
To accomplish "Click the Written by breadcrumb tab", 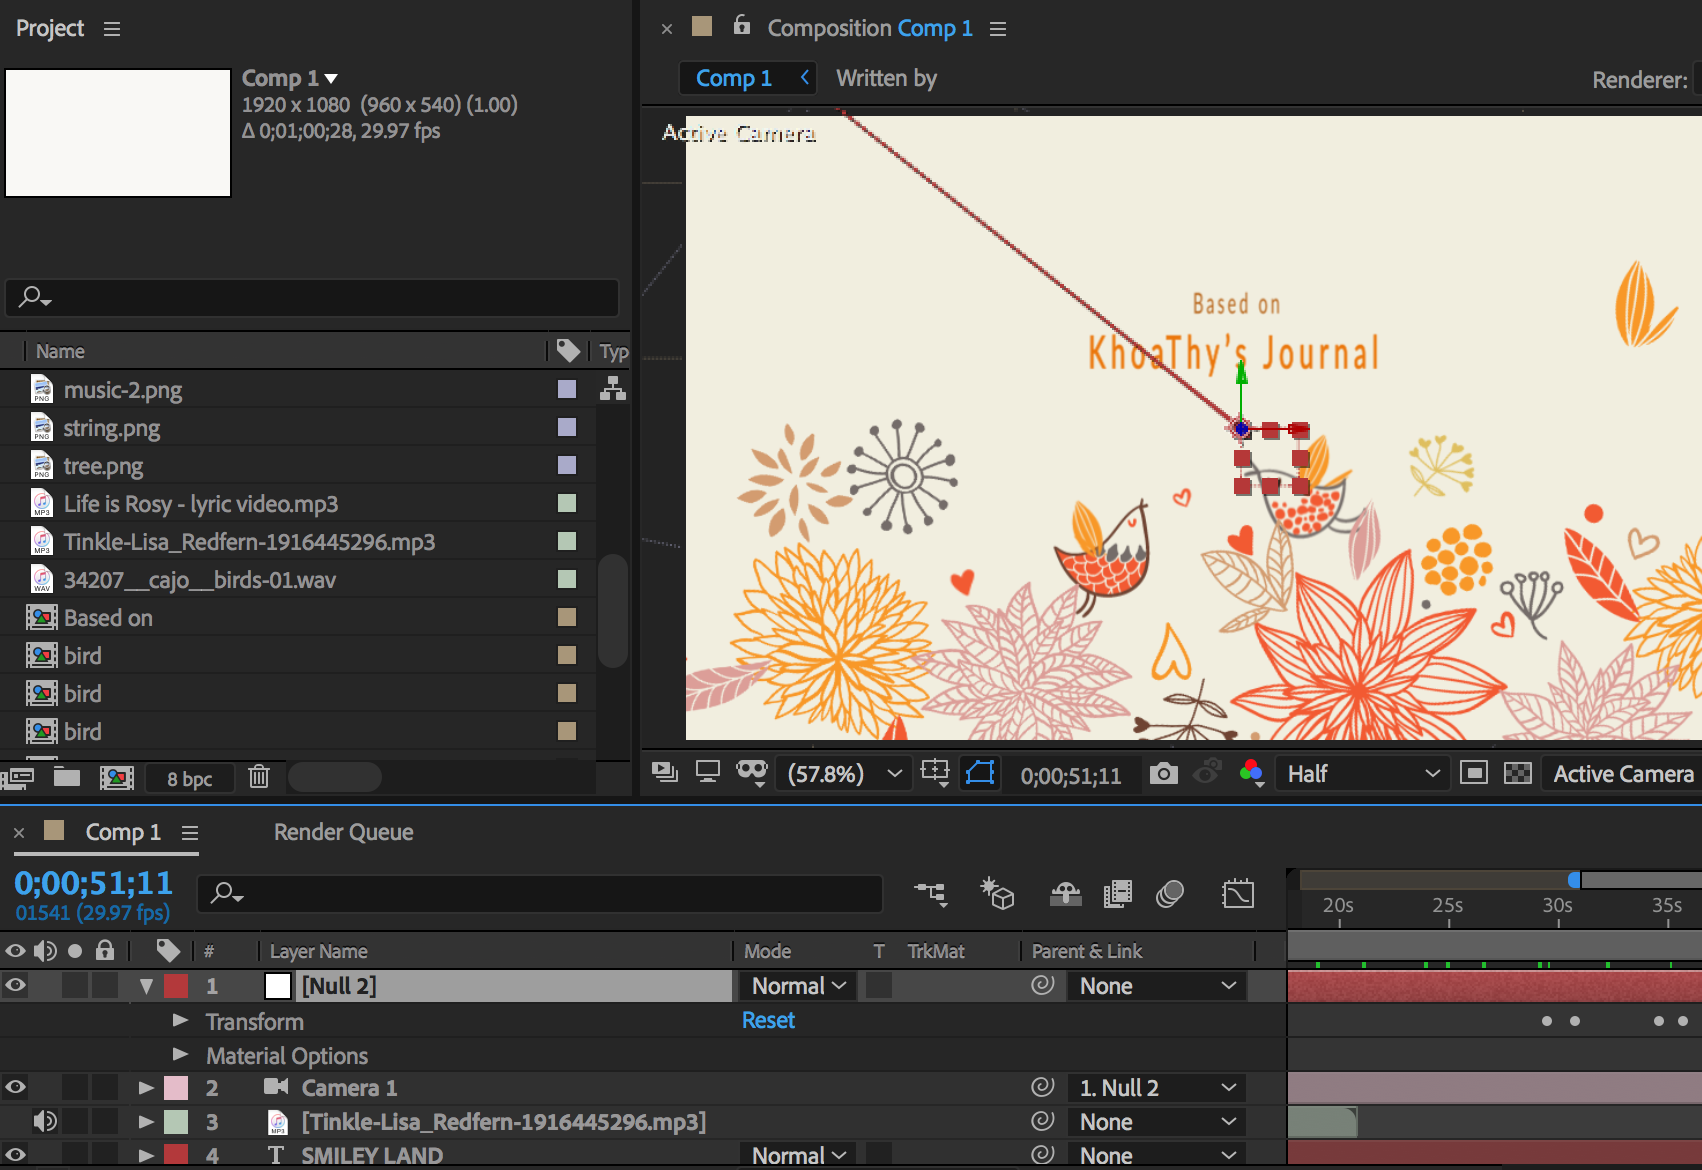I will [x=886, y=78].
